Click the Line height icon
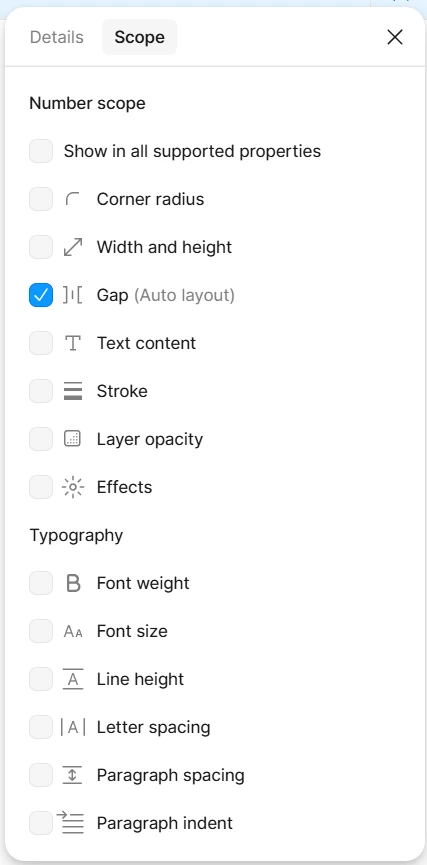The height and width of the screenshot is (865, 427). click(73, 679)
